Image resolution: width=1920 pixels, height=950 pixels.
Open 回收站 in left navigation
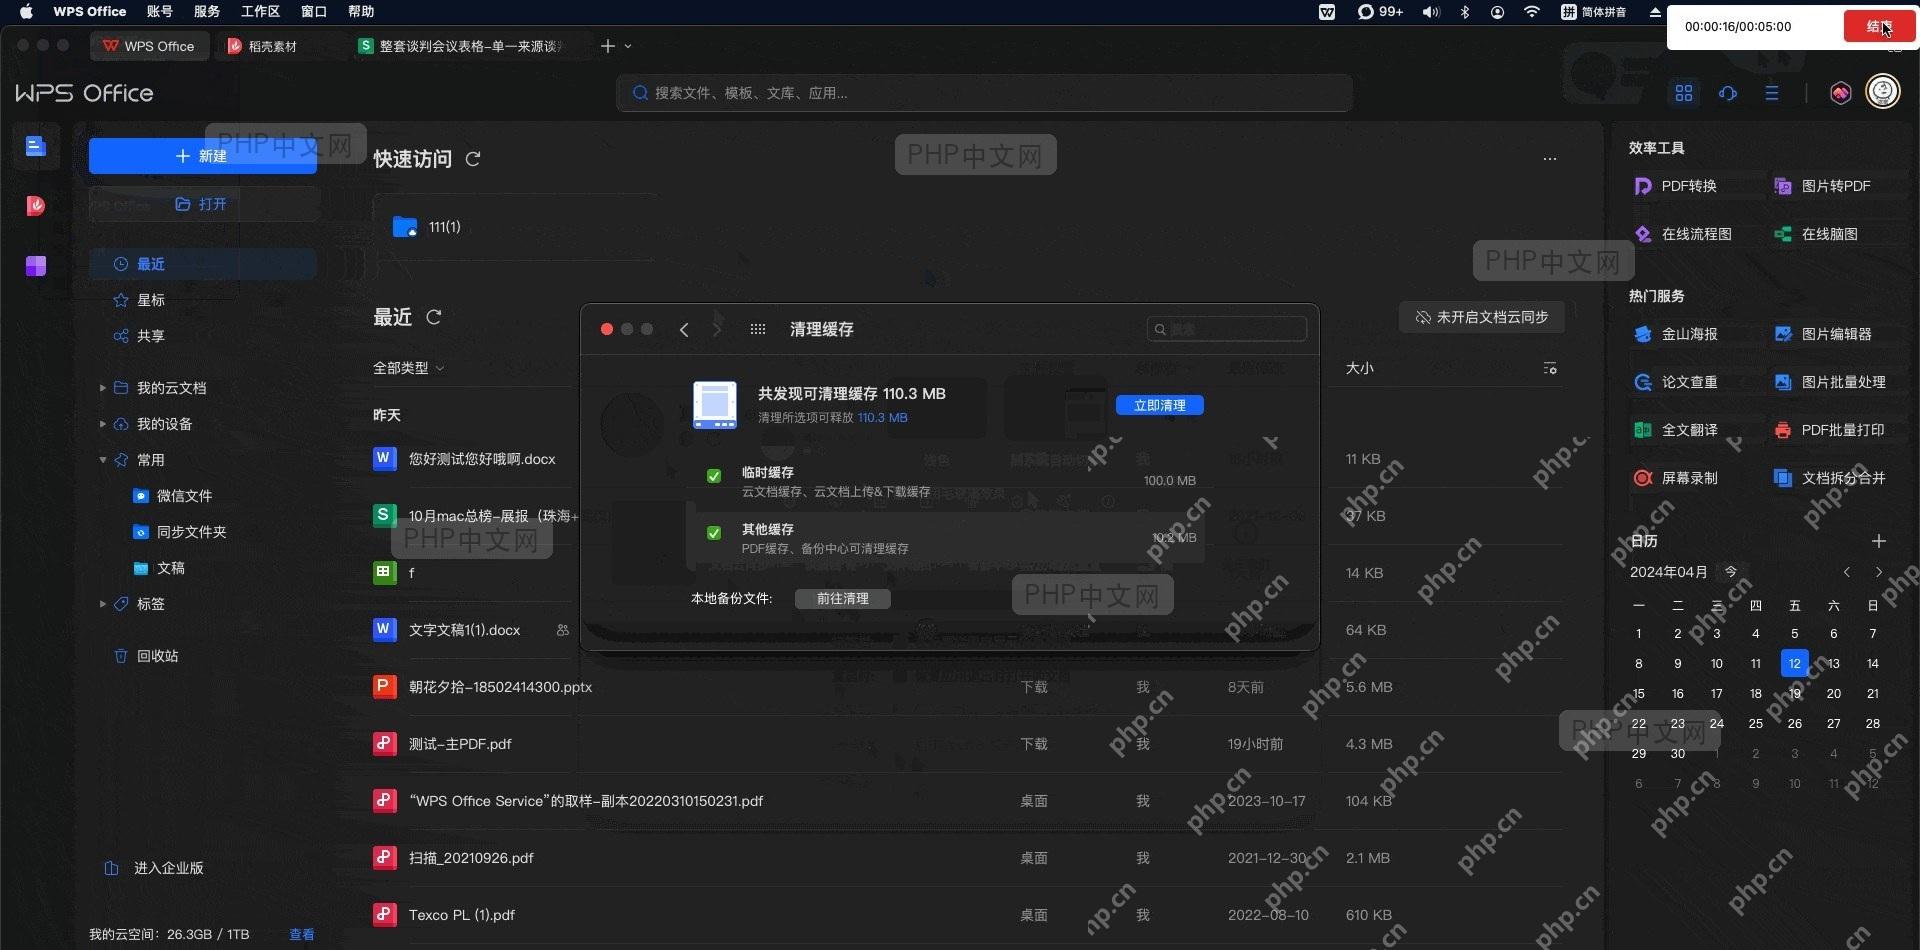tap(148, 656)
